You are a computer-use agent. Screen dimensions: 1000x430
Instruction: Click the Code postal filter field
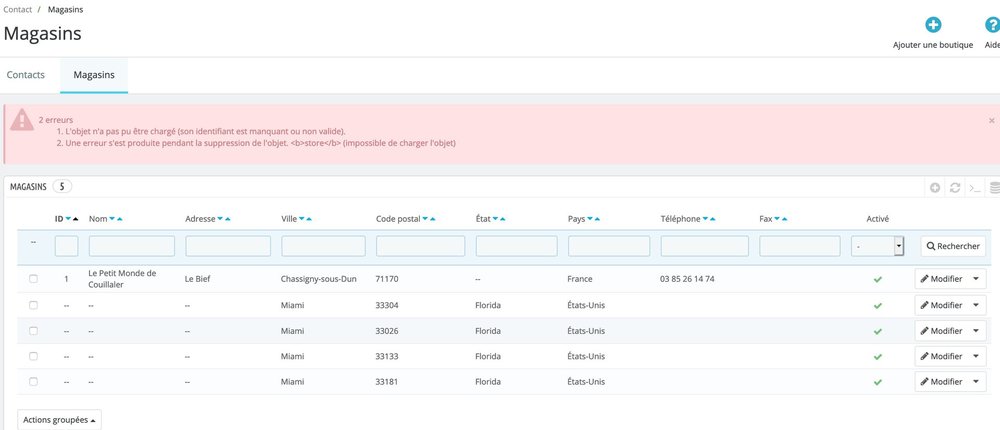pyautogui.click(x=420, y=246)
